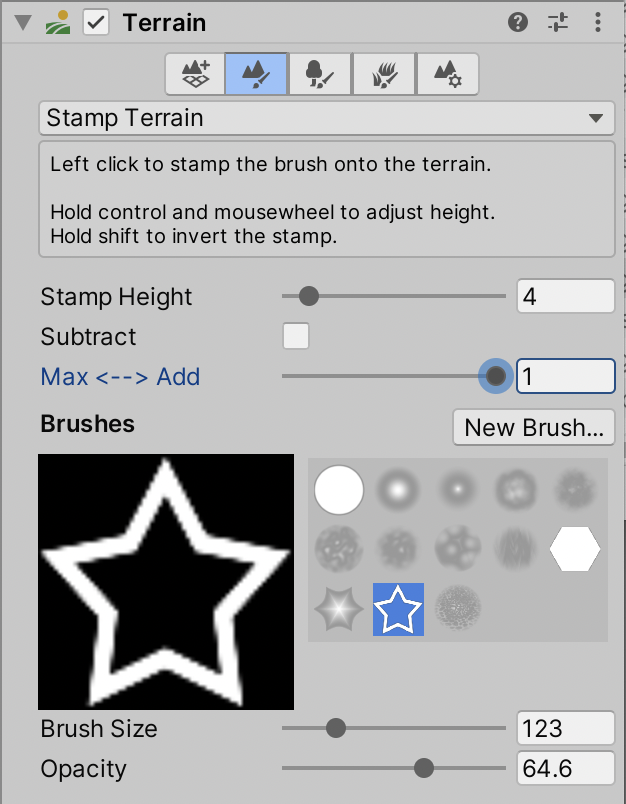
Task: Select the white hexagon brush
Action: tap(575, 548)
